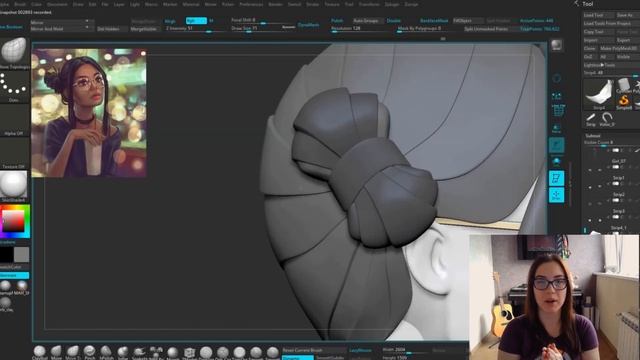640x360 pixels.
Task: Open the Texture Off selector
Action: coord(14,152)
